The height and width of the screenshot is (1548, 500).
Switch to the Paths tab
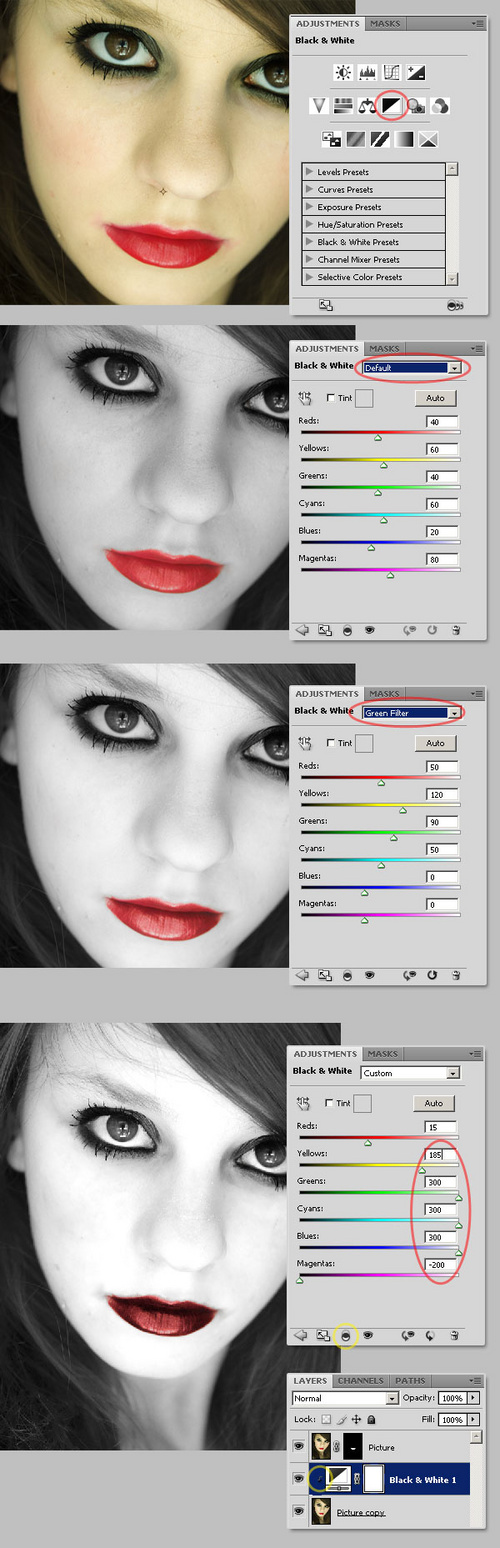pyautogui.click(x=410, y=1381)
